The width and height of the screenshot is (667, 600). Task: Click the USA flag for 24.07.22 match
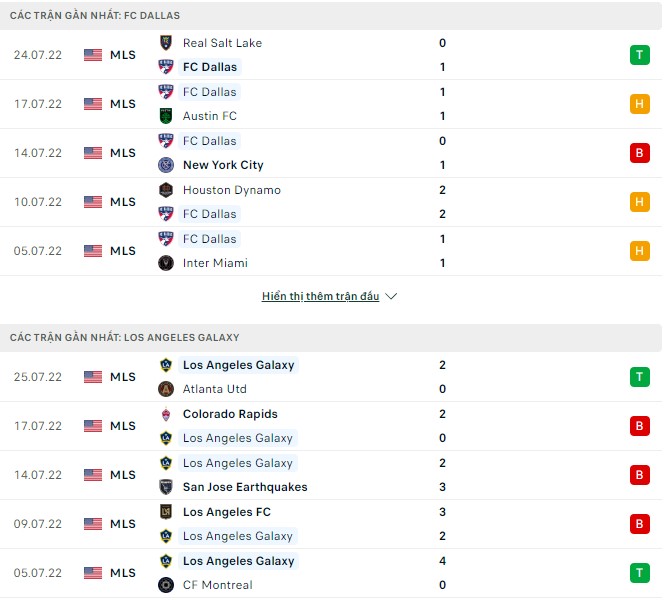[93, 55]
